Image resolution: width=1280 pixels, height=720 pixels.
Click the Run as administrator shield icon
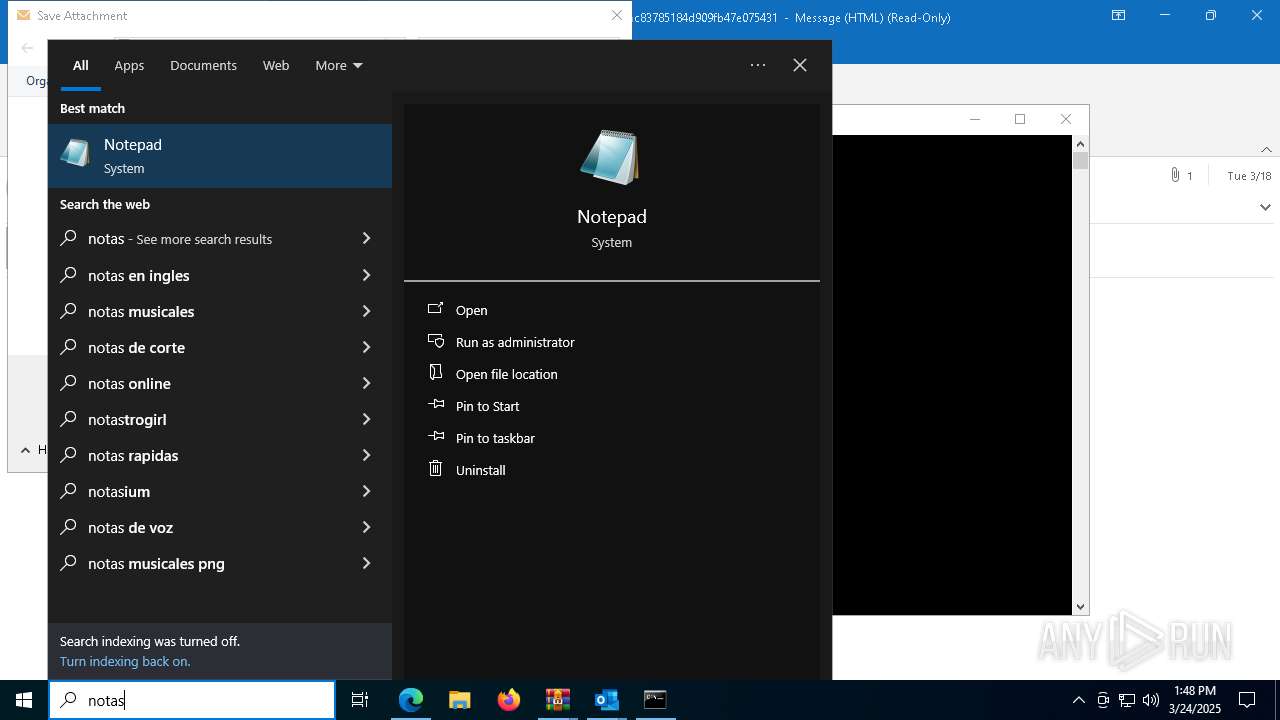click(436, 341)
